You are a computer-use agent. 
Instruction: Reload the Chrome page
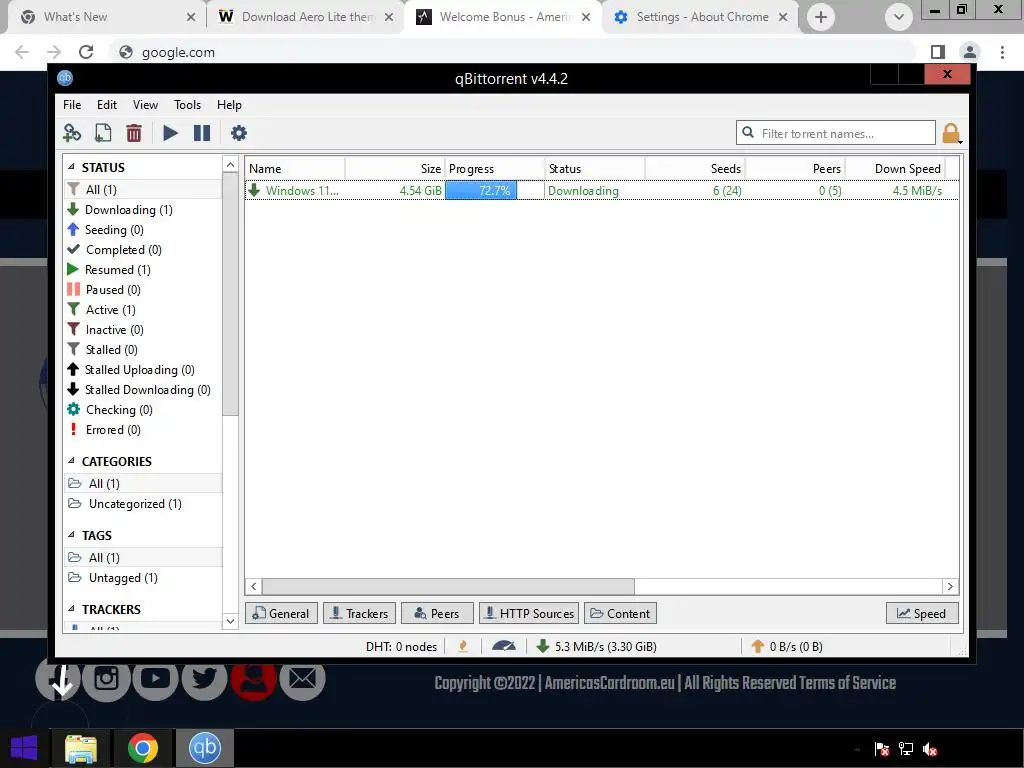[x=86, y=52]
